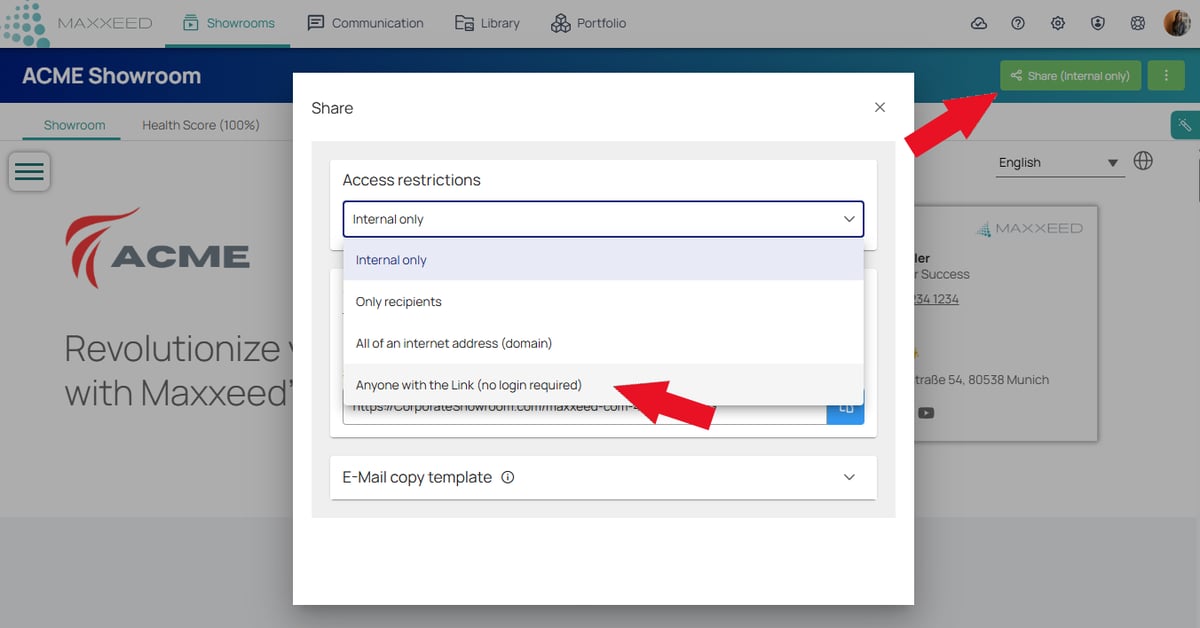Viewport: 1200px width, 628px height.
Task: Open the Showrooms top navigation tab
Action: [228, 23]
